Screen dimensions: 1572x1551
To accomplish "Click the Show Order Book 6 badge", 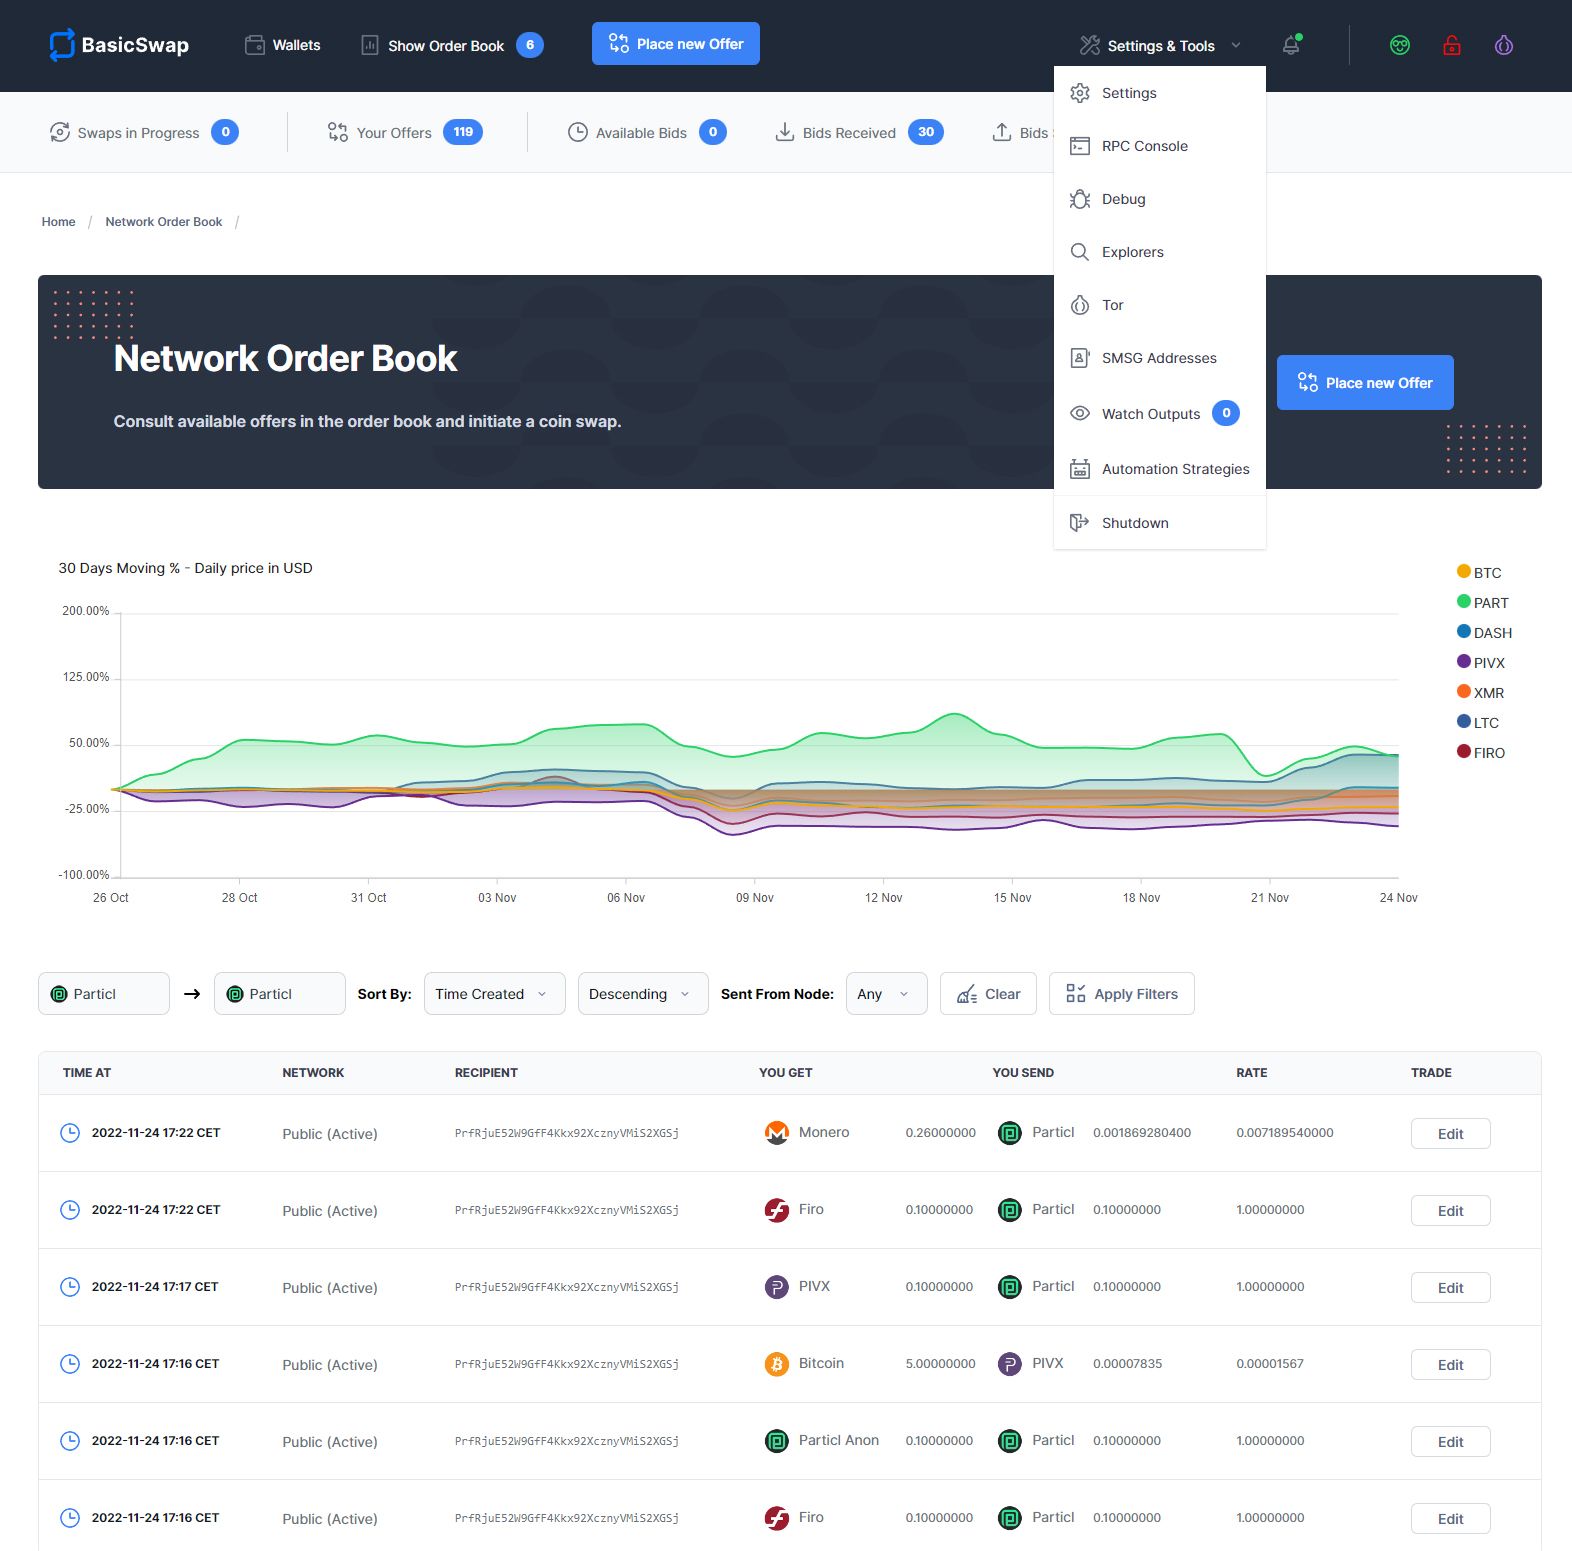I will [x=530, y=45].
